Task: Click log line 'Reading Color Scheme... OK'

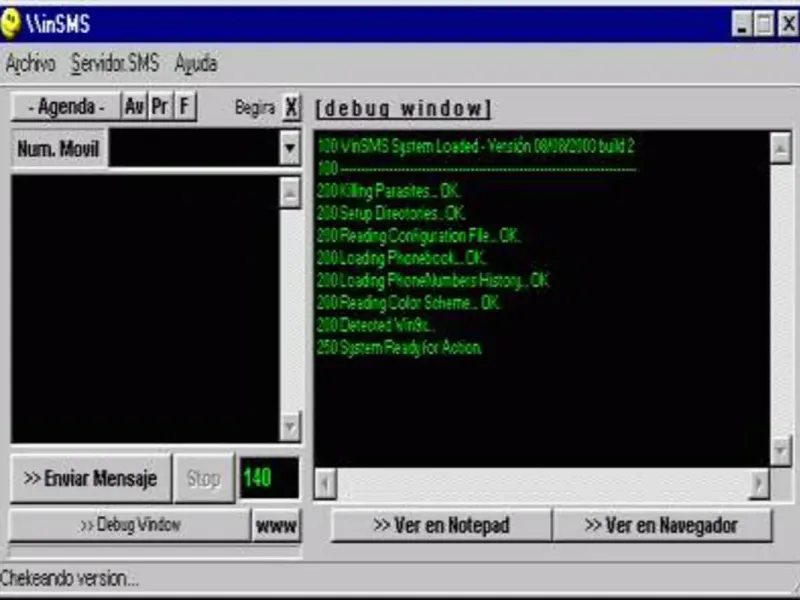Action: (408, 303)
